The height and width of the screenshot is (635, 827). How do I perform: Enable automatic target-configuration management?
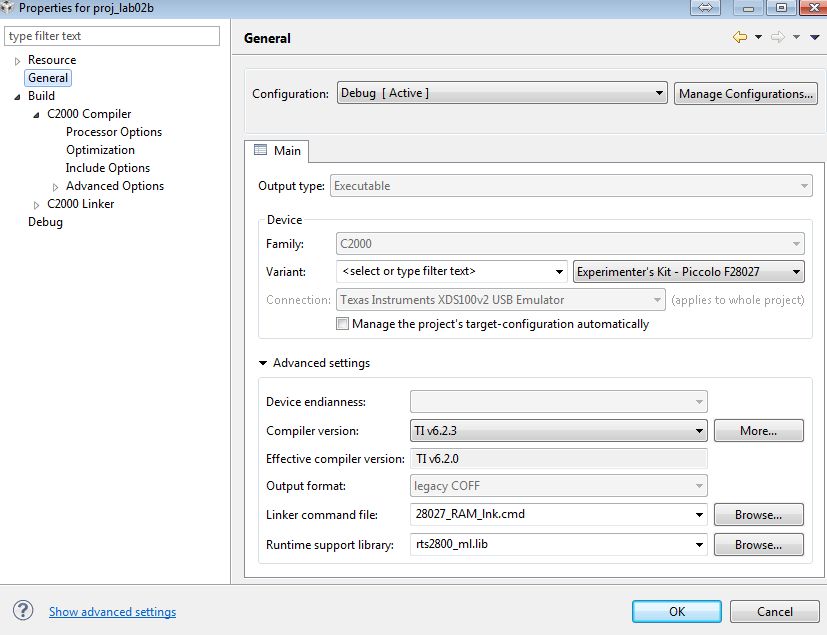(342, 323)
